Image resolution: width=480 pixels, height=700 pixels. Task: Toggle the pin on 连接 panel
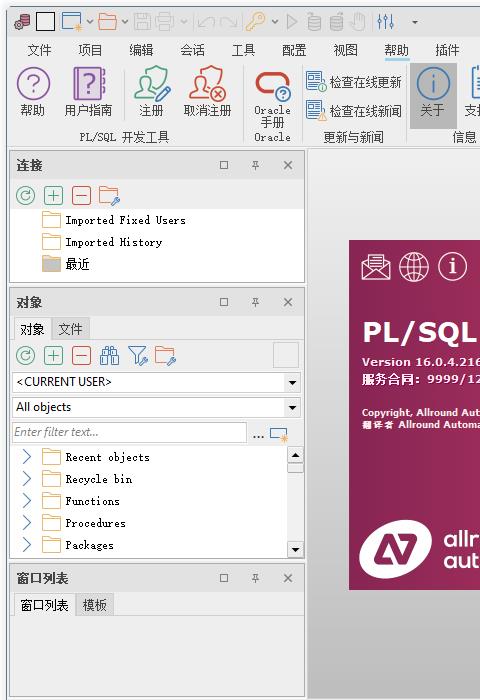255,165
